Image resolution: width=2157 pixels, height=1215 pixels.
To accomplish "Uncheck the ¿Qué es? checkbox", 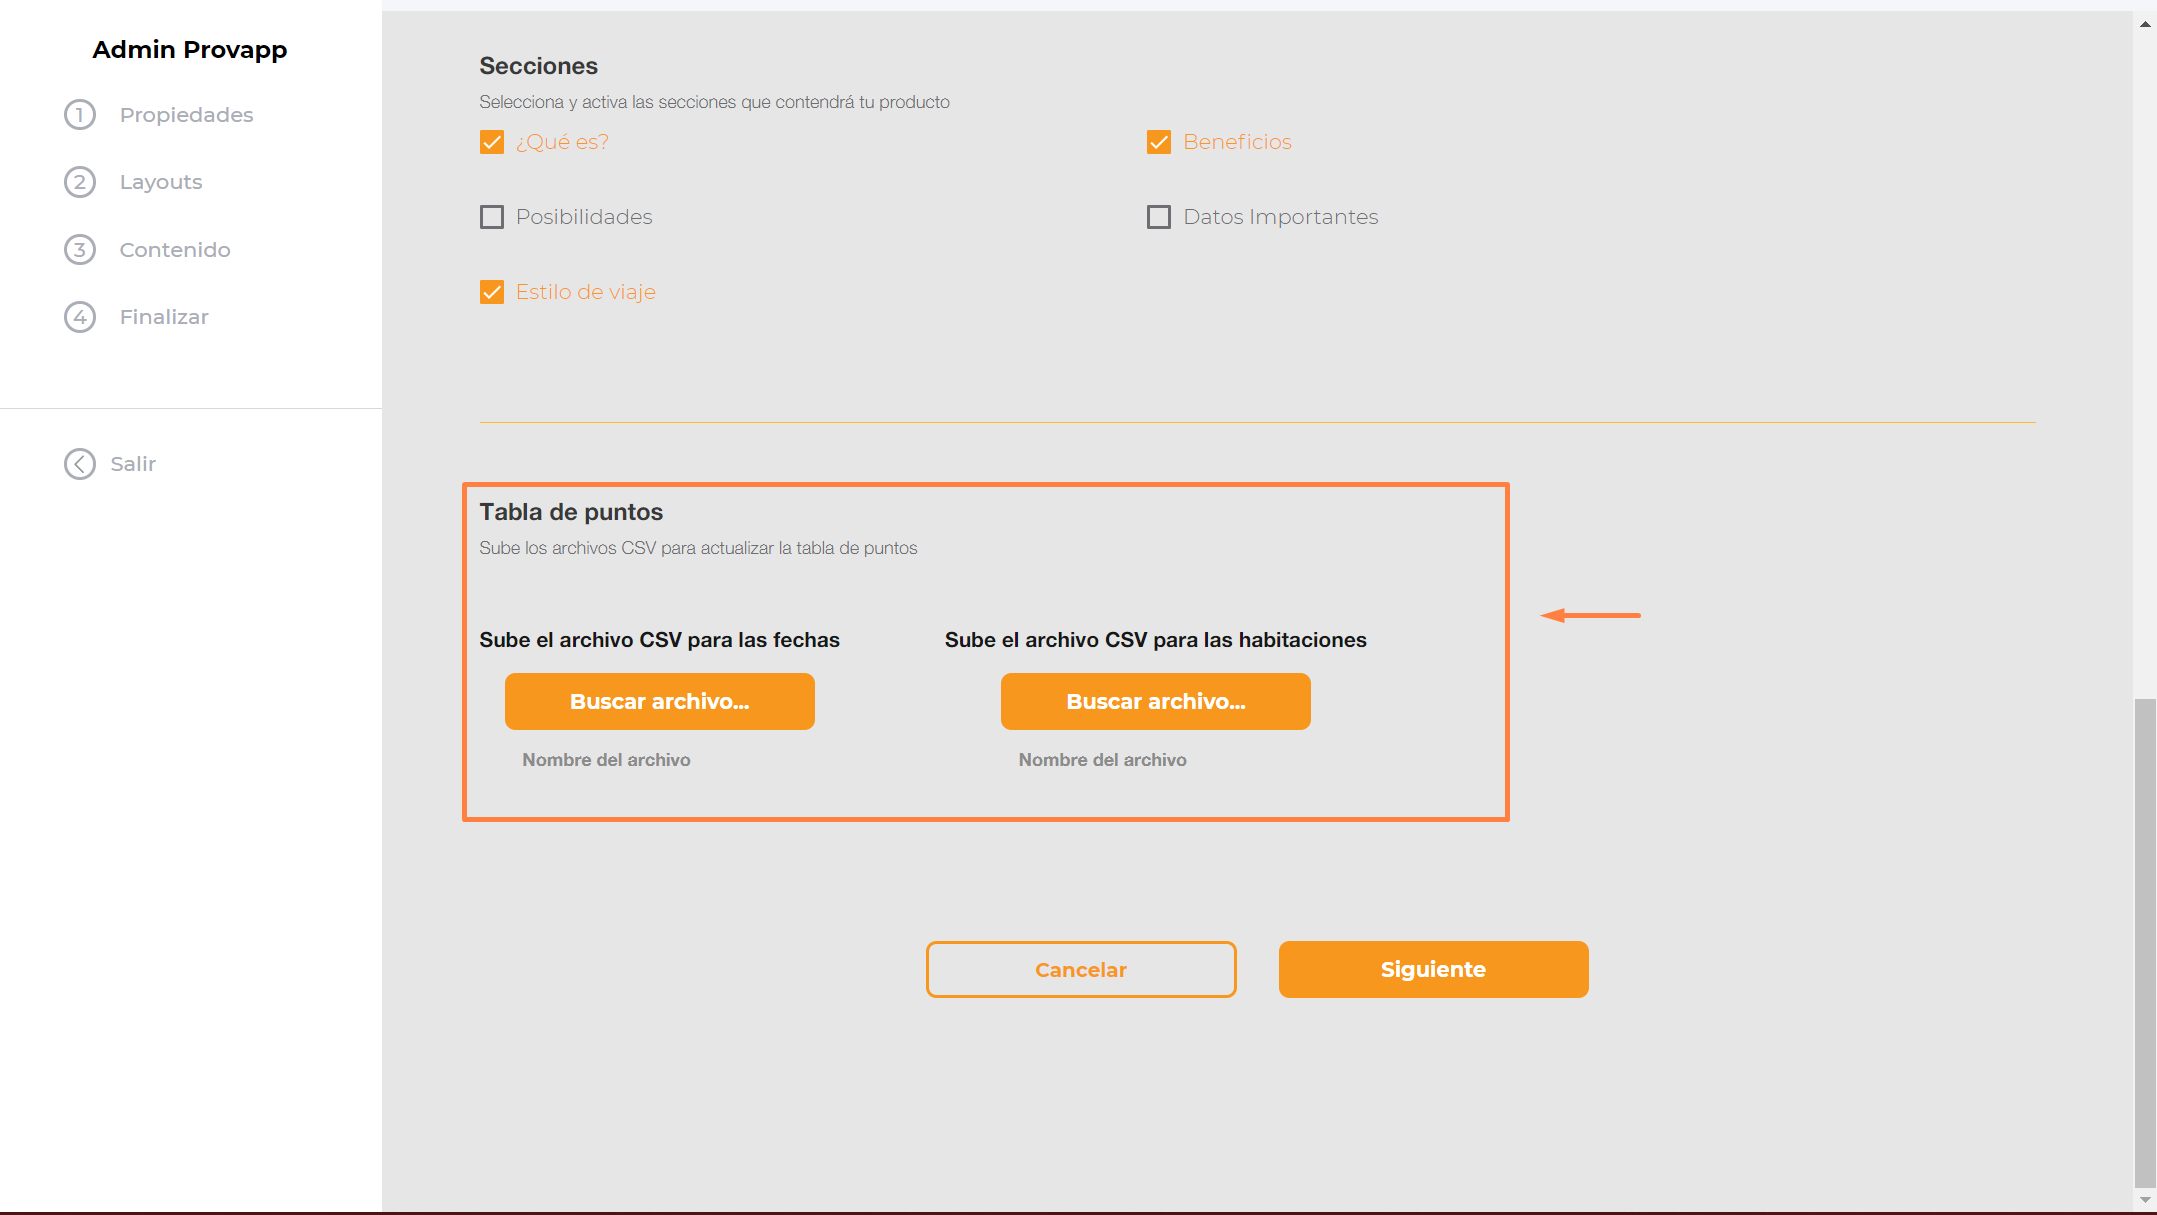I will (x=492, y=142).
